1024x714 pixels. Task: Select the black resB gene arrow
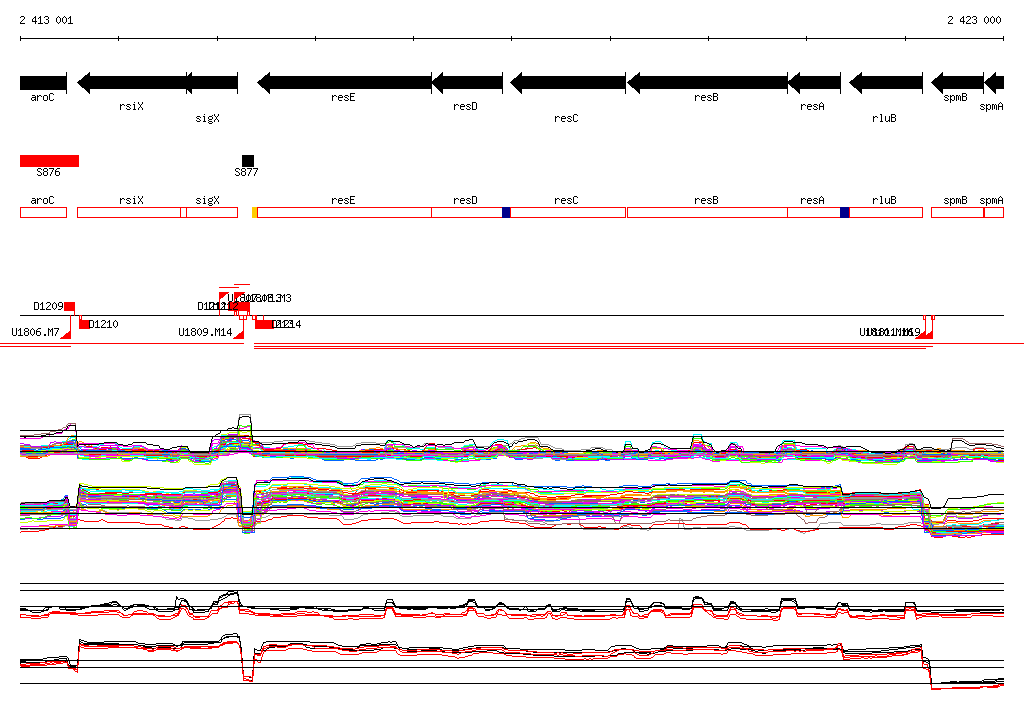(707, 83)
